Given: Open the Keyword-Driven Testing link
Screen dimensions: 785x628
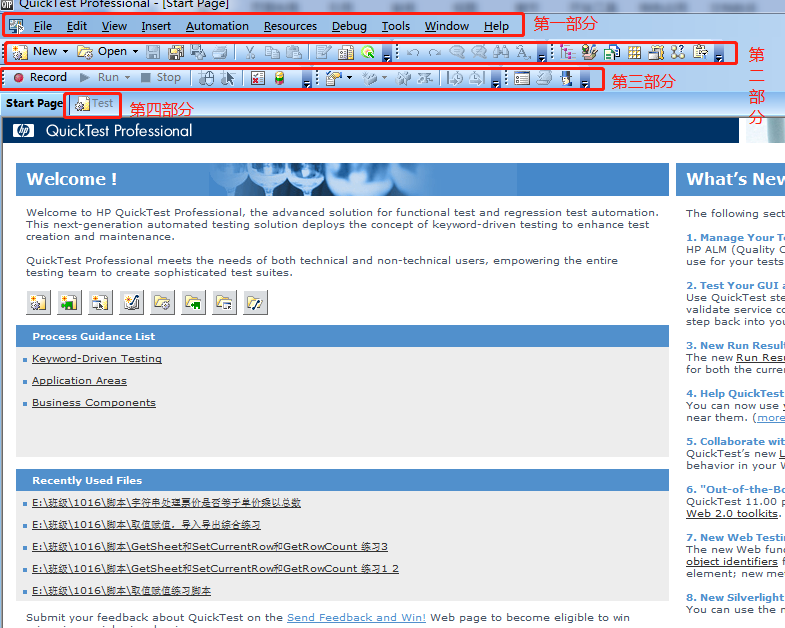Looking at the screenshot, I should coord(97,359).
